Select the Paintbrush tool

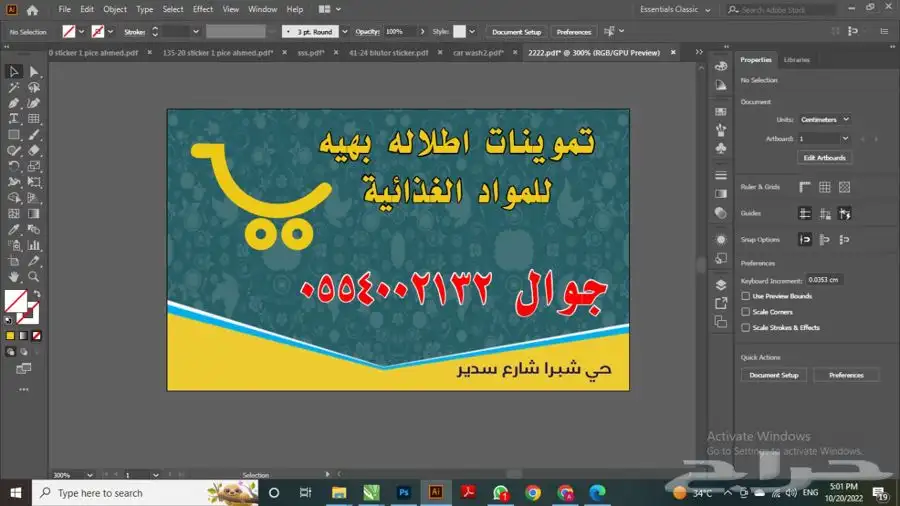34,135
